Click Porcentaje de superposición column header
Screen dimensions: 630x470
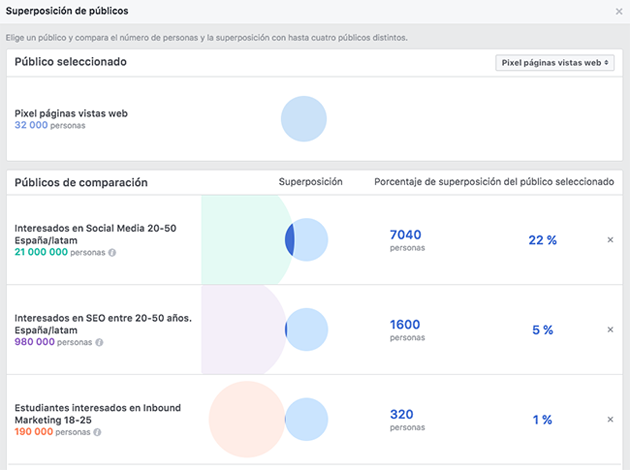(494, 182)
